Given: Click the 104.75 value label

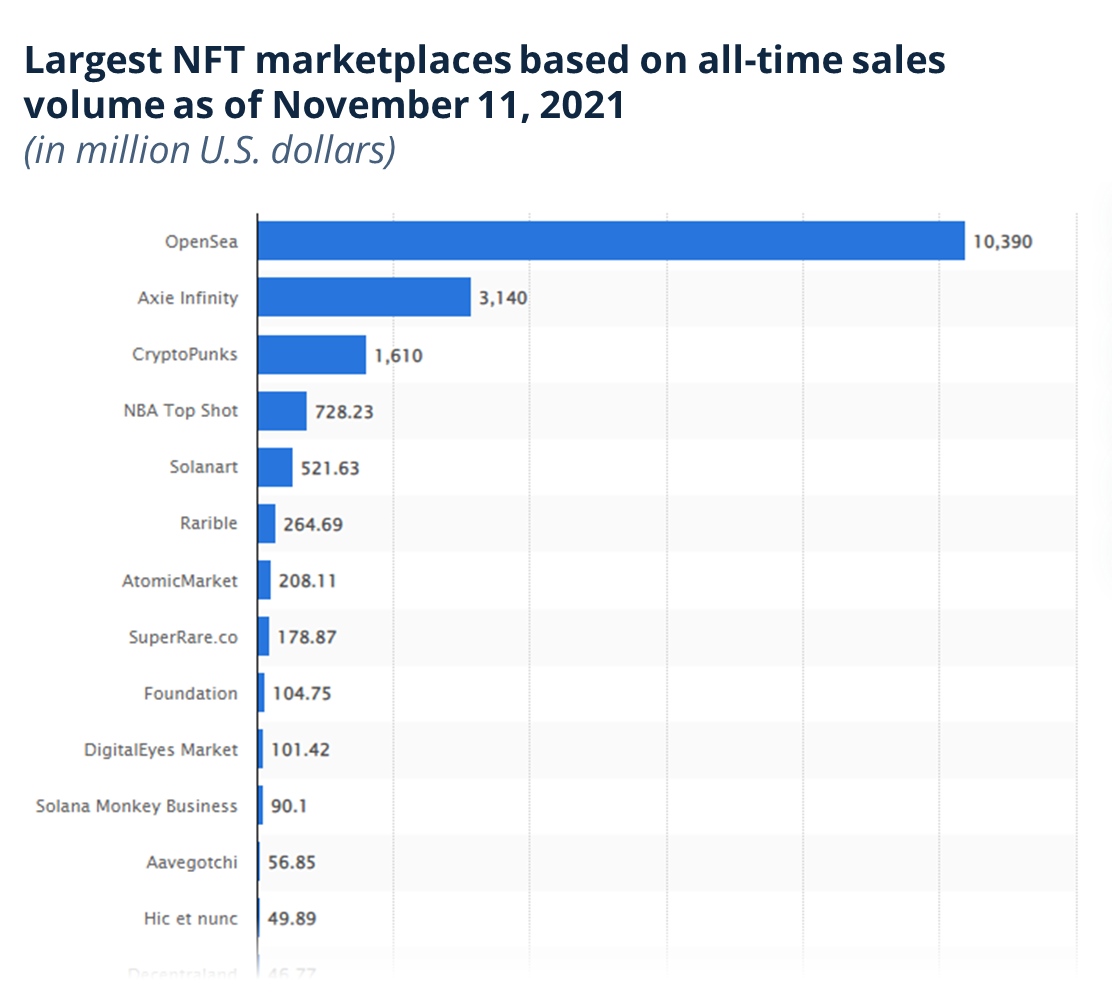Looking at the screenshot, I should click(301, 694).
